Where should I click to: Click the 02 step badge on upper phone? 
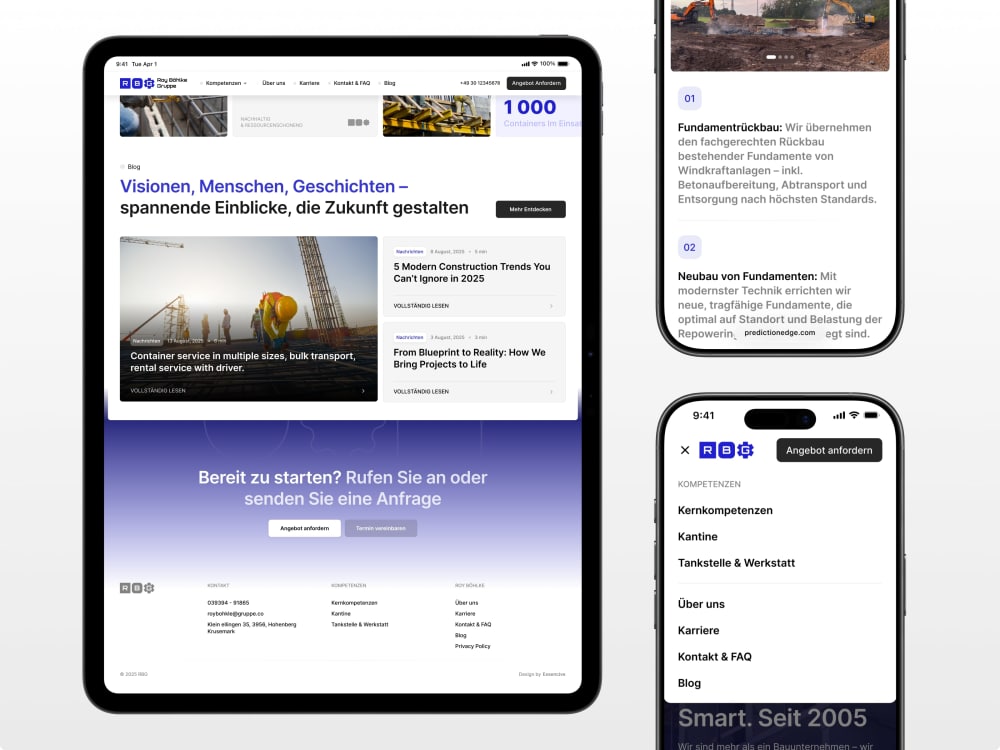(x=689, y=247)
